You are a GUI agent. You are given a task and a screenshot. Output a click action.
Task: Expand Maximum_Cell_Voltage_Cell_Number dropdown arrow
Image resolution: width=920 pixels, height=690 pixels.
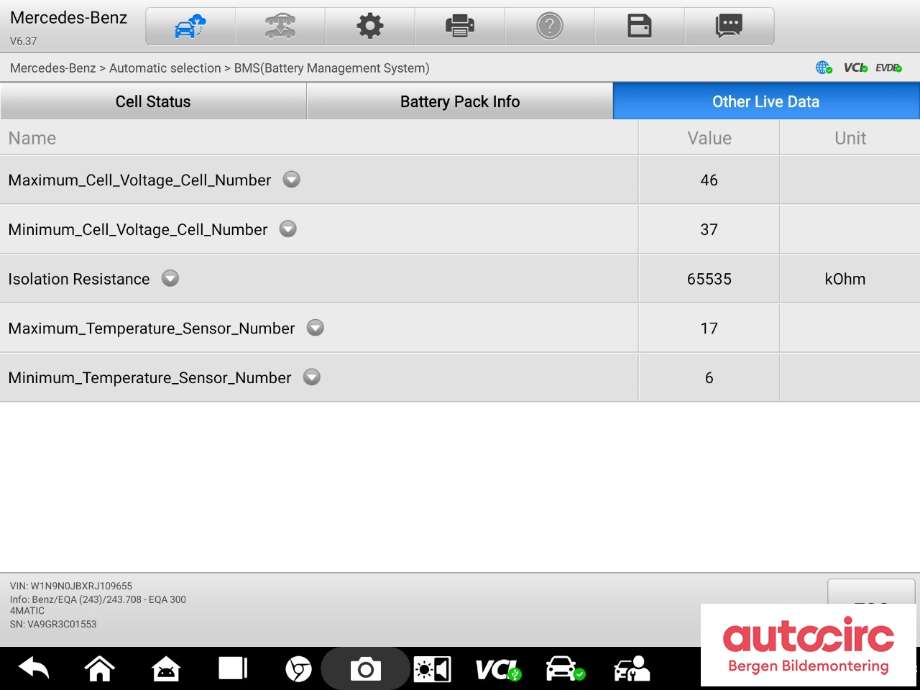click(x=292, y=179)
